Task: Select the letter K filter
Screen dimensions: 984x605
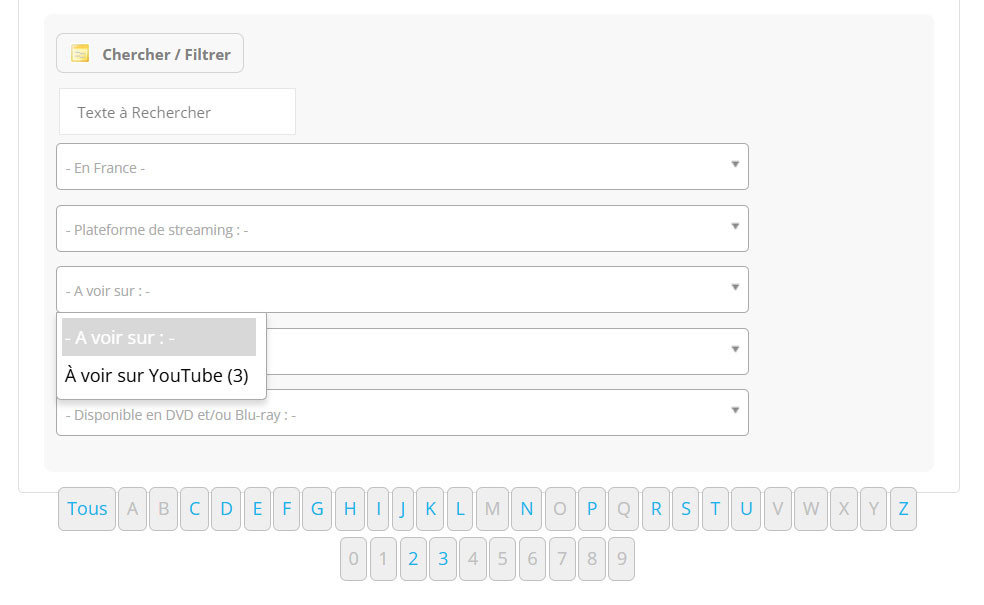Action: click(430, 509)
